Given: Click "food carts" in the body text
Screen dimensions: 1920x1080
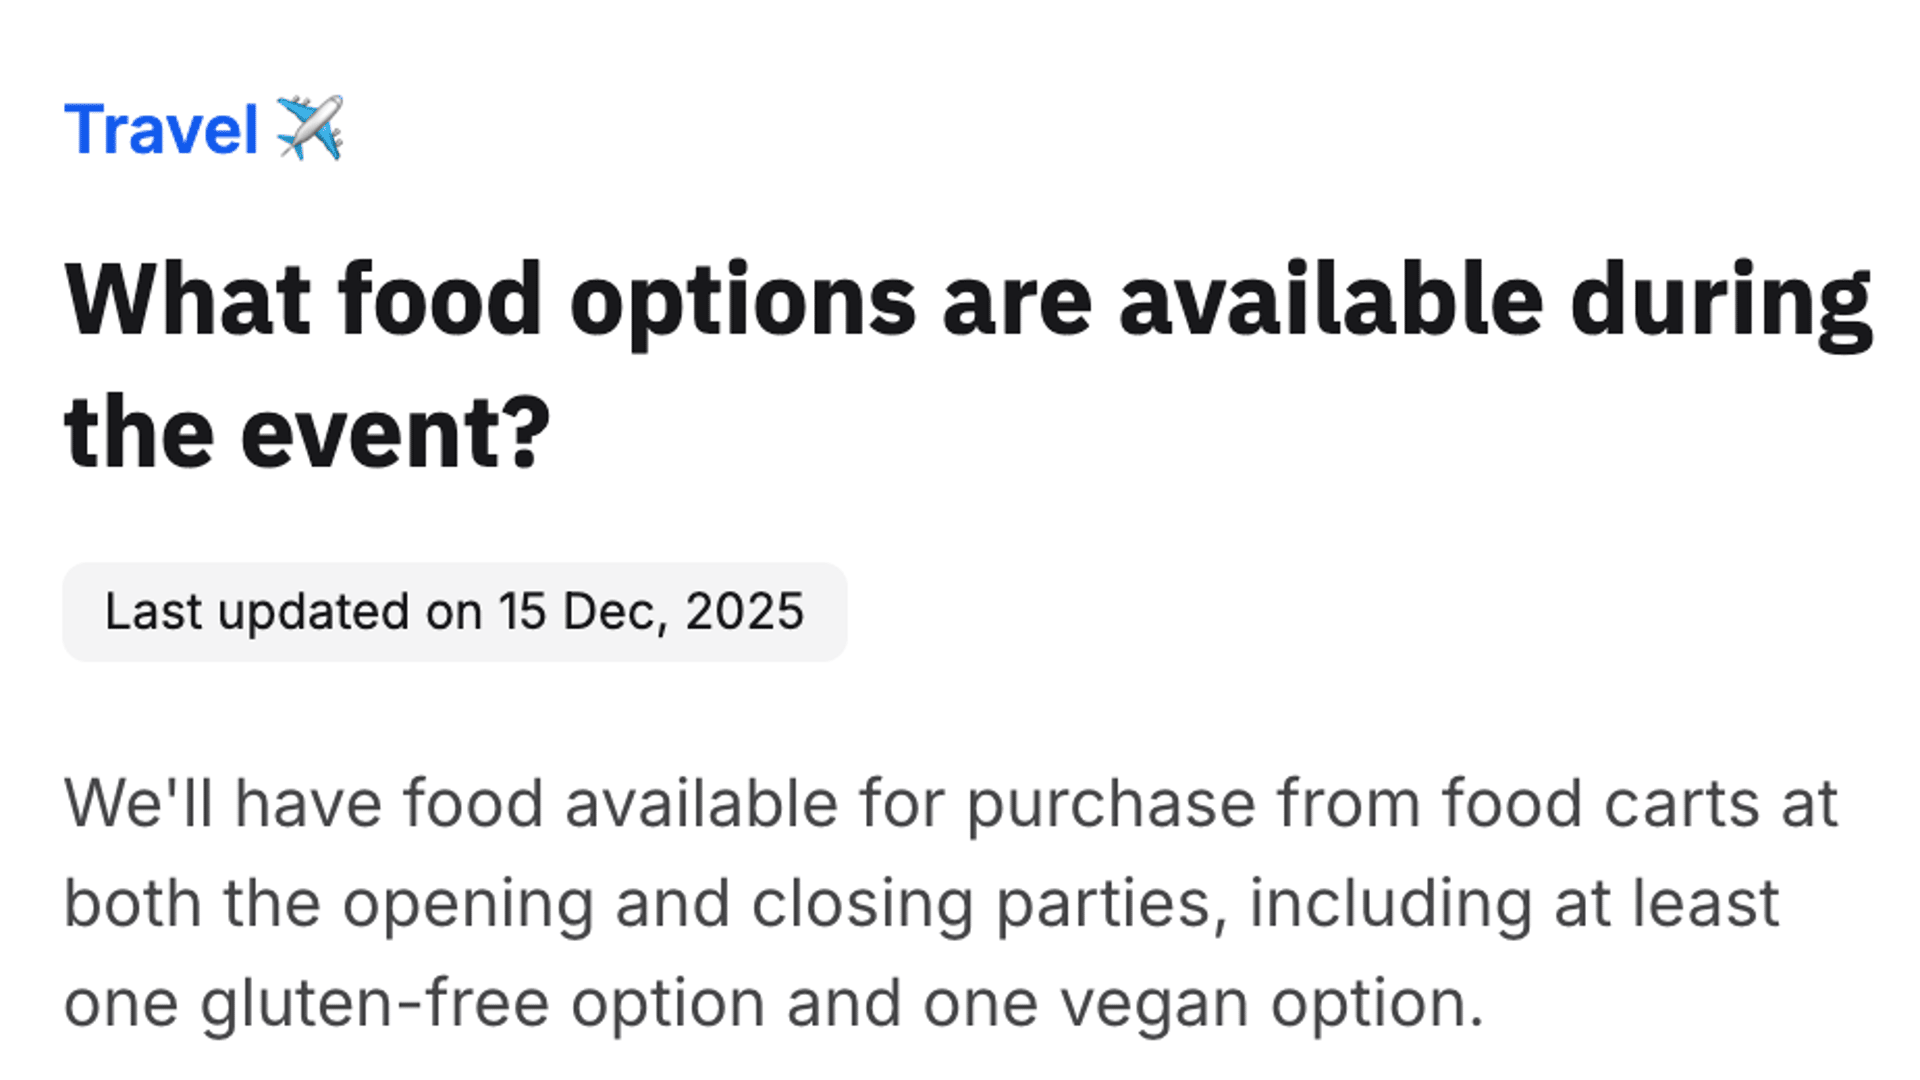Looking at the screenshot, I should point(1599,803).
